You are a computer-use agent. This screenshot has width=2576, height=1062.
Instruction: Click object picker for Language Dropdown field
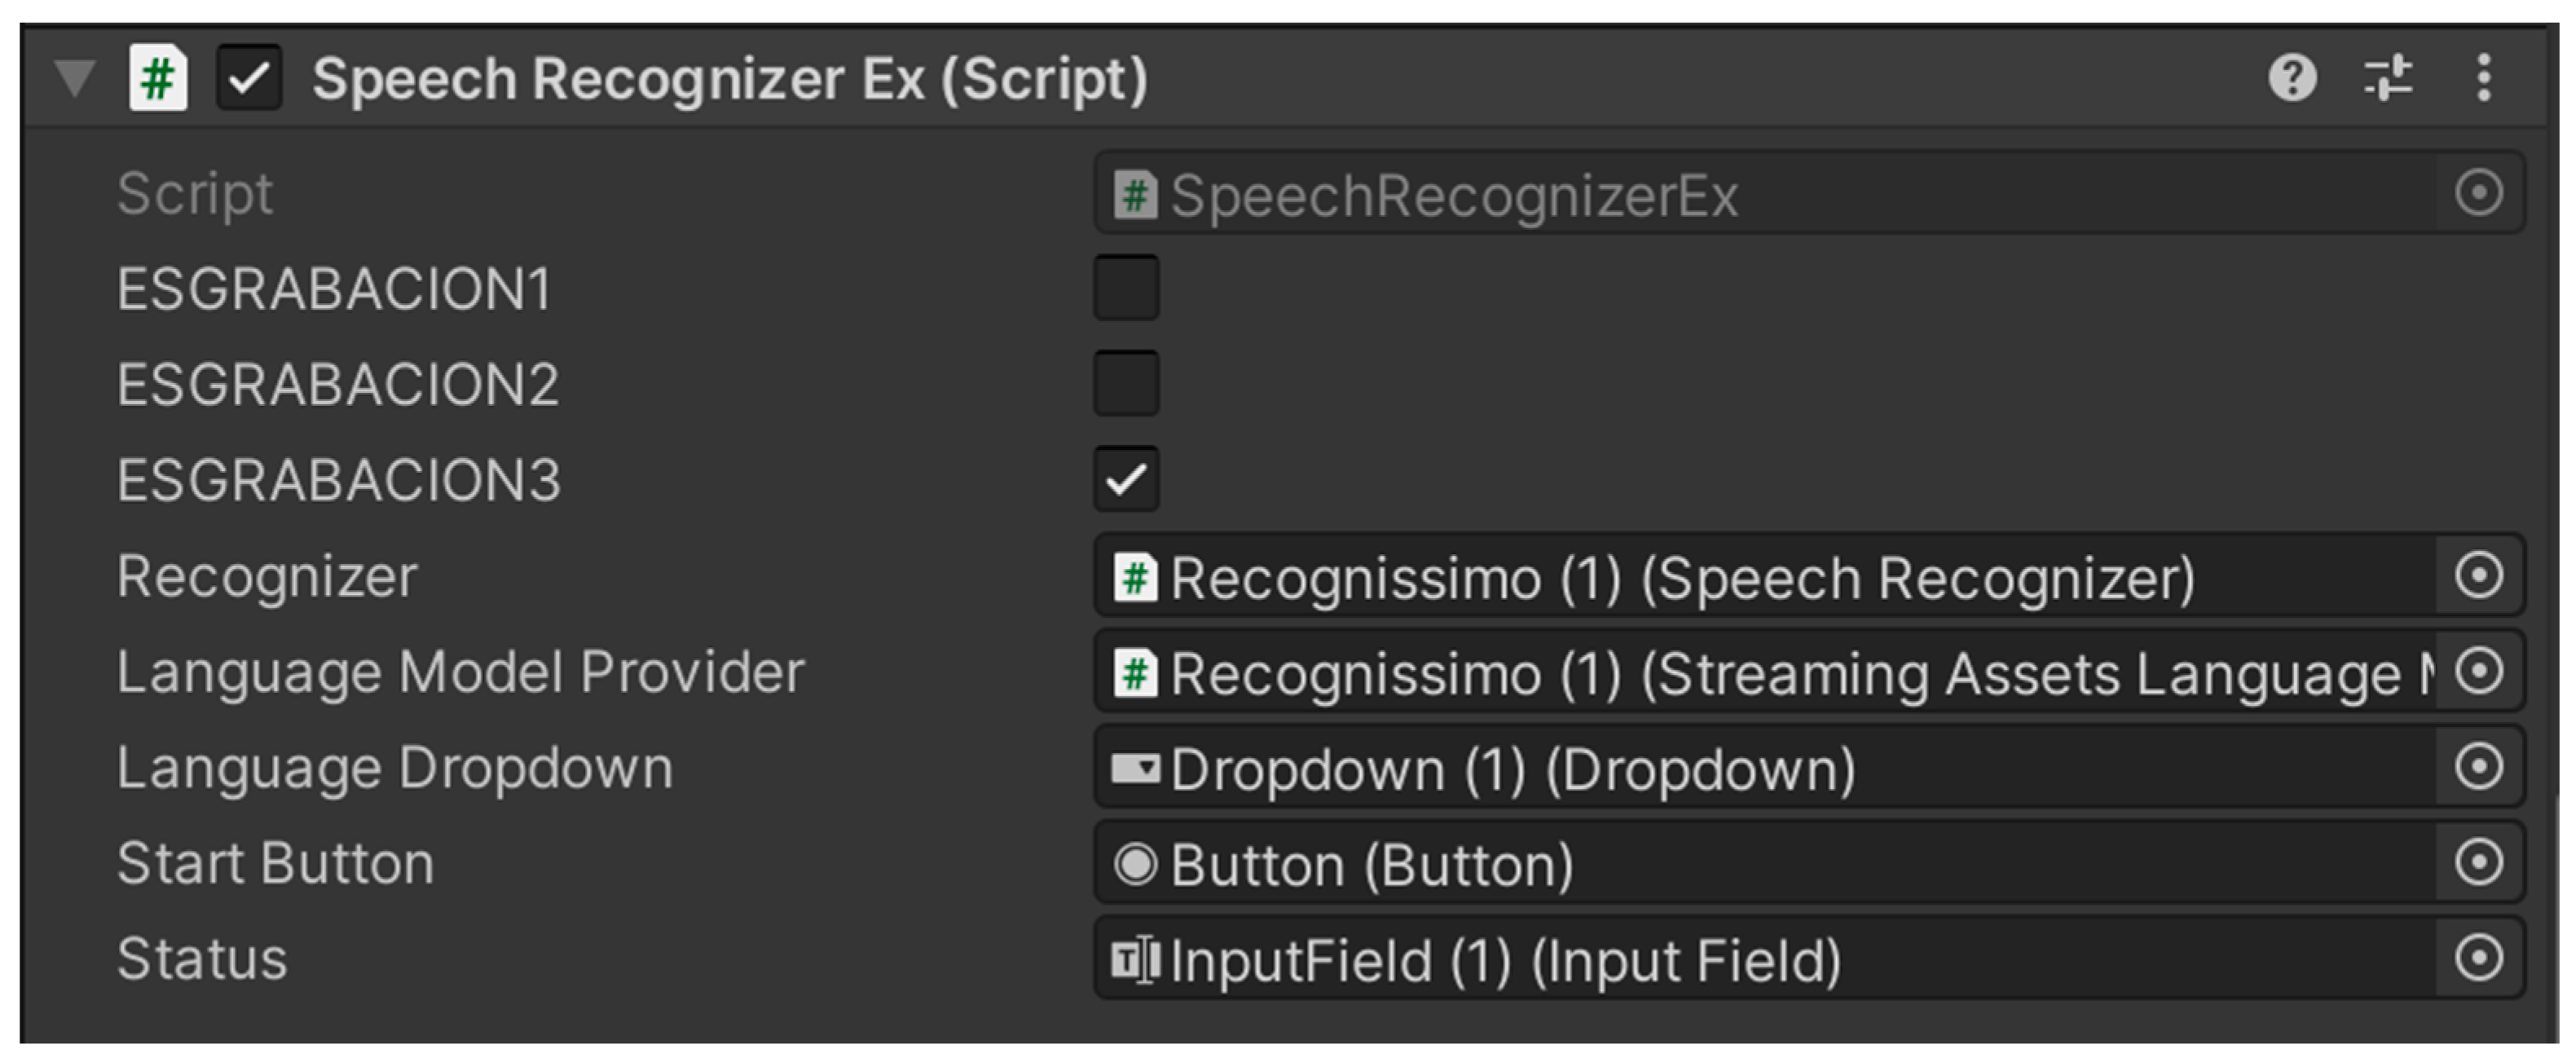pyautogui.click(x=2478, y=767)
